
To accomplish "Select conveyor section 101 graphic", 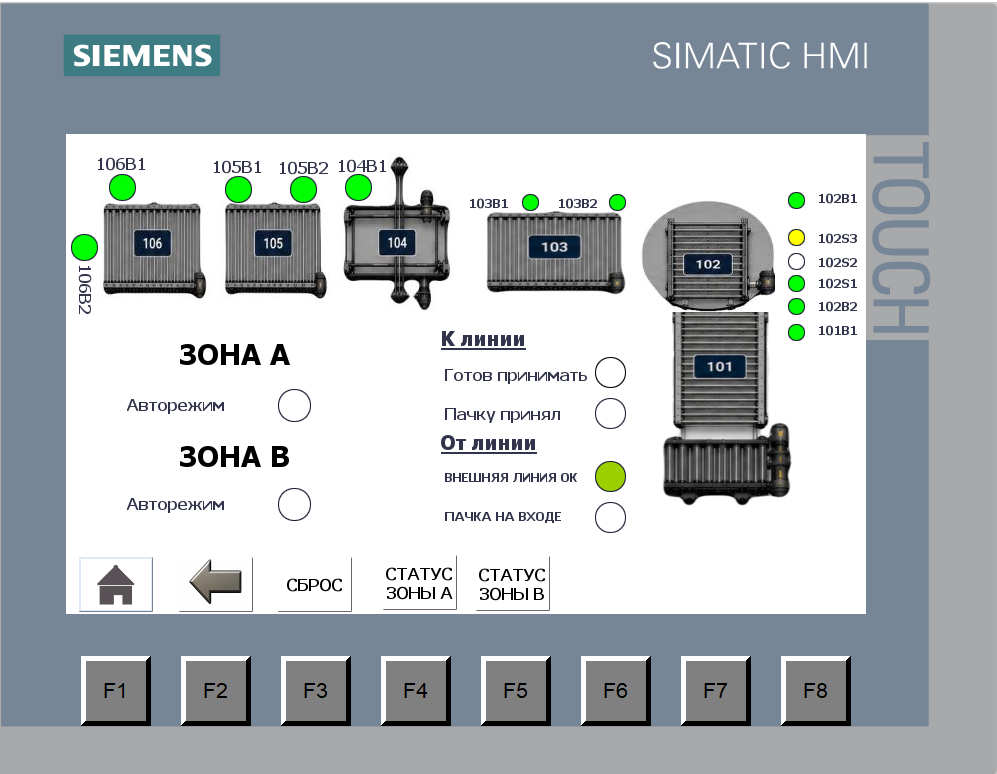I will click(x=719, y=369).
